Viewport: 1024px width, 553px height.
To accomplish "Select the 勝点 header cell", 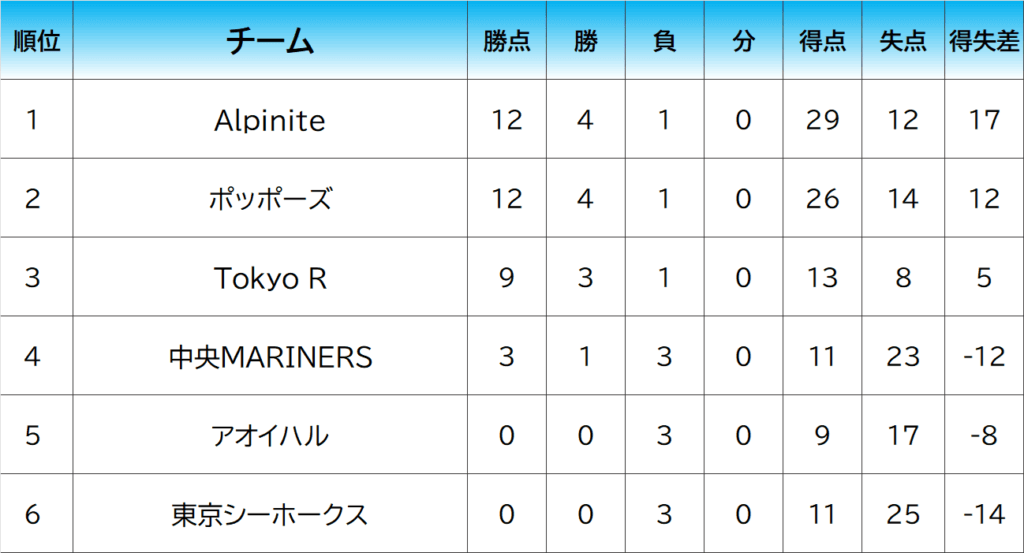I will coord(507,41).
